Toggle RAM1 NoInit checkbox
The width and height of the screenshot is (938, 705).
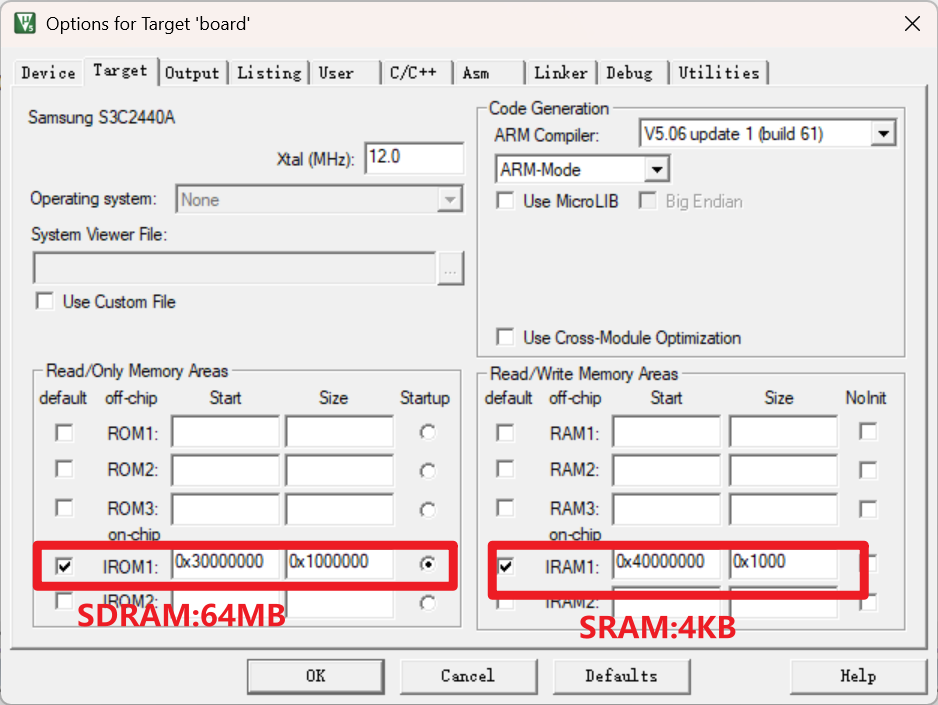click(x=868, y=431)
